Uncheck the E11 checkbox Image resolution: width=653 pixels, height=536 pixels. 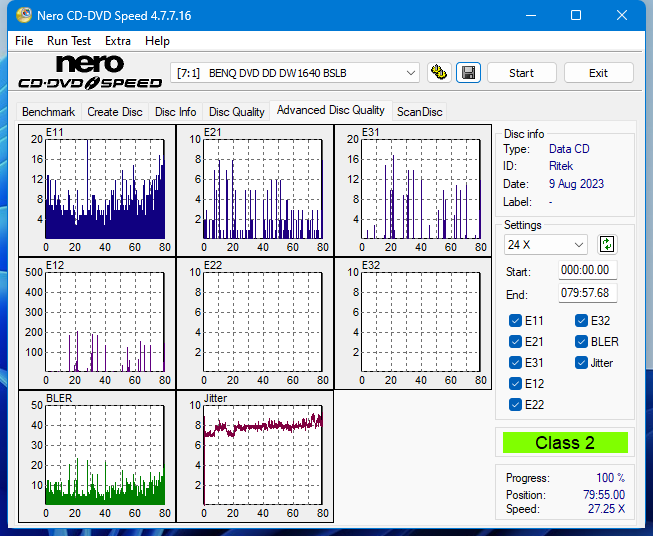click(515, 321)
